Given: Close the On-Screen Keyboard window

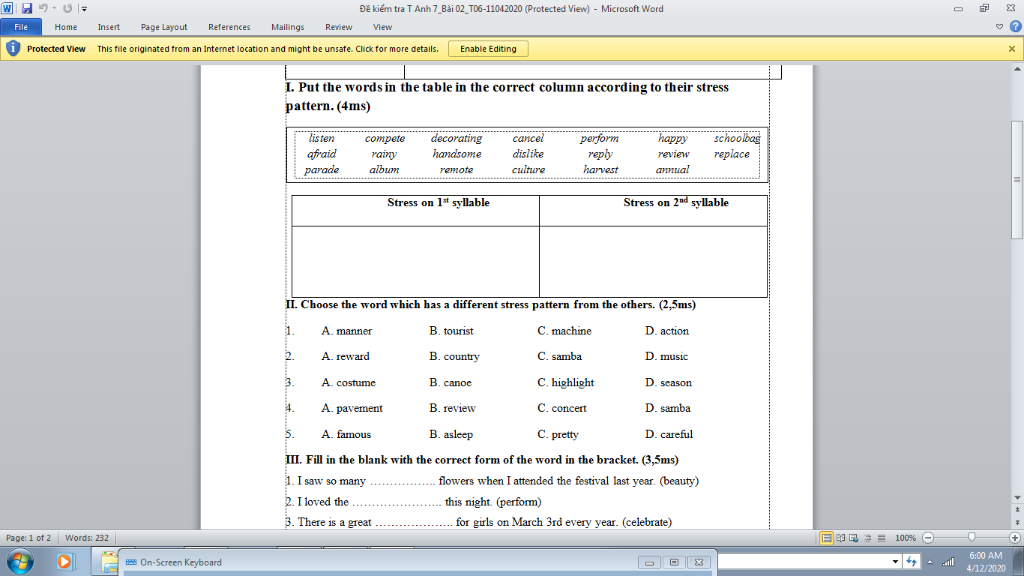Looking at the screenshot, I should point(699,562).
